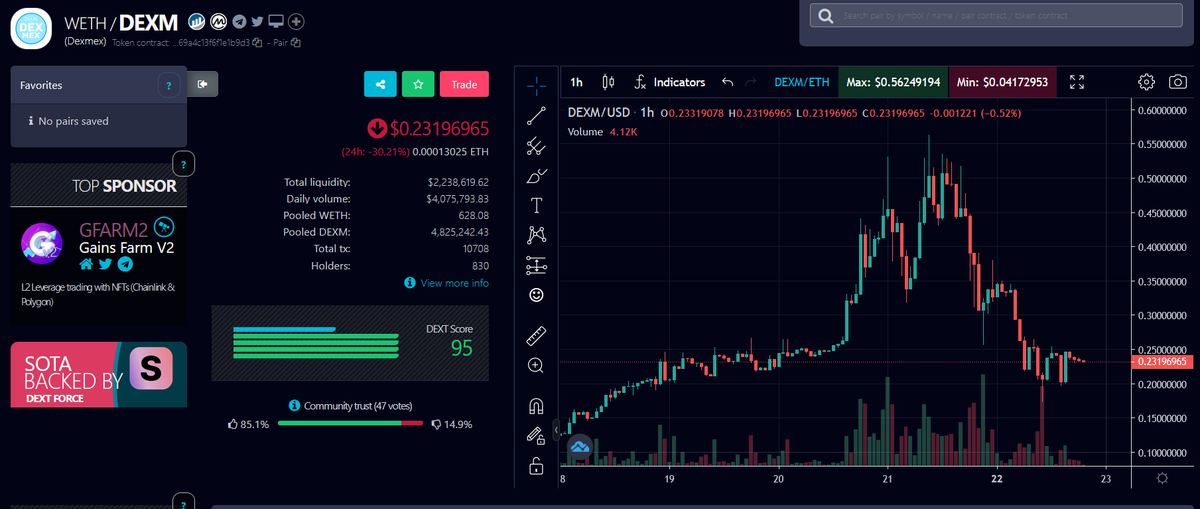Open Favorites help question mark
1200x509 pixels.
(170, 87)
